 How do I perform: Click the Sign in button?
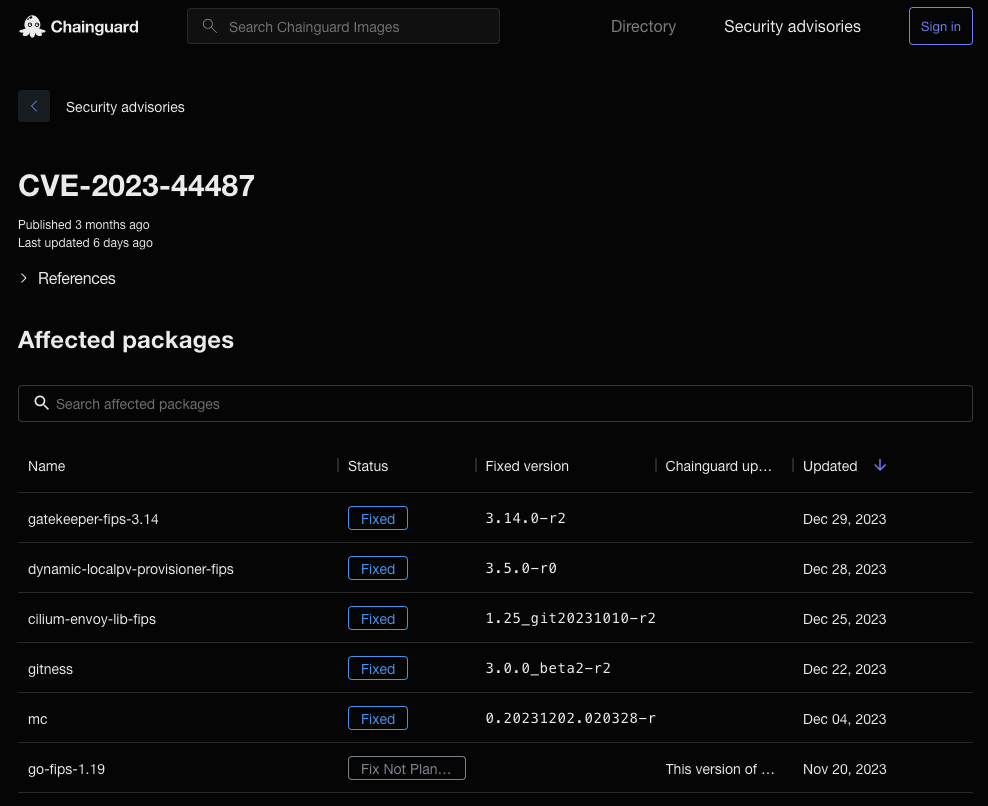click(940, 26)
